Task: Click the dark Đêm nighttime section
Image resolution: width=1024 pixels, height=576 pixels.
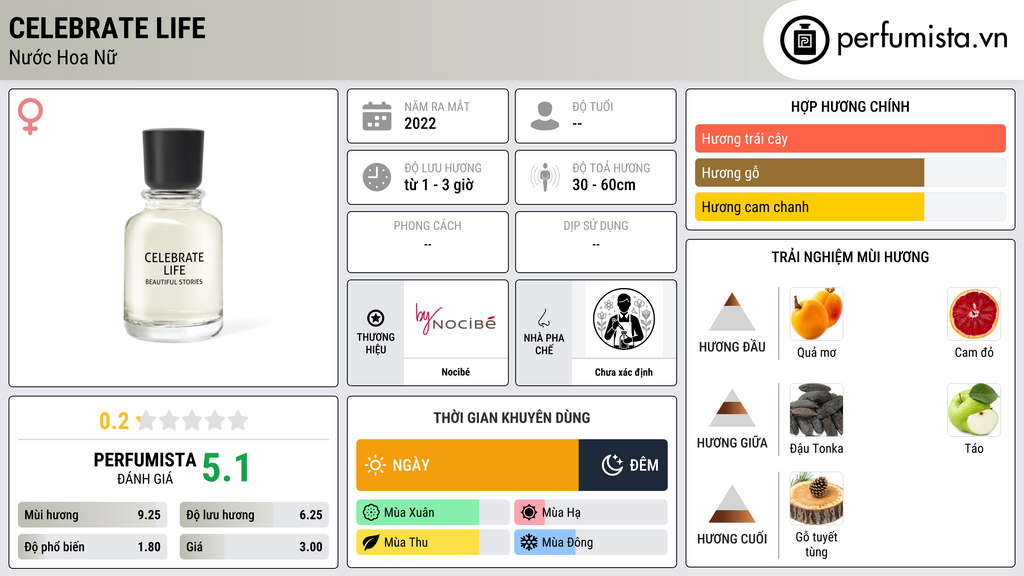Action: click(623, 465)
